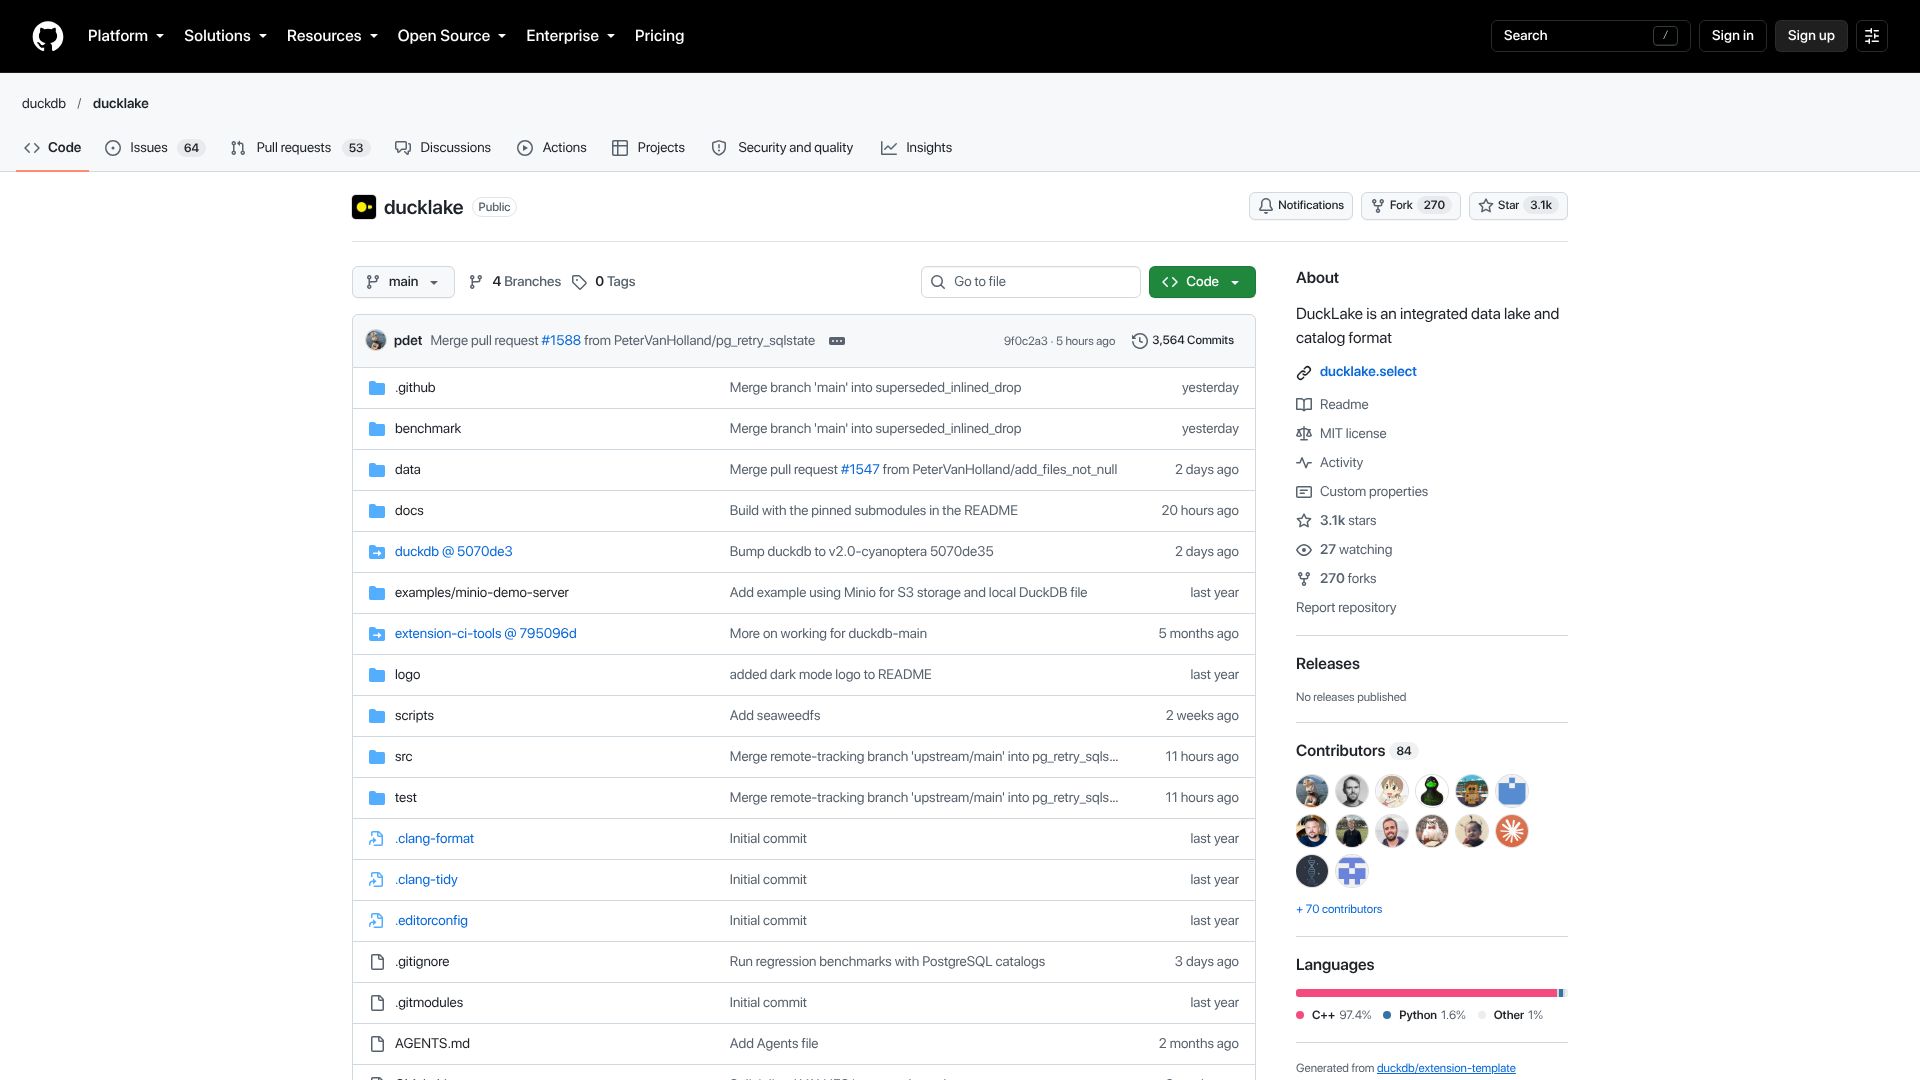The height and width of the screenshot is (1080, 1920).
Task: Click the Sign in button
Action: (1732, 36)
